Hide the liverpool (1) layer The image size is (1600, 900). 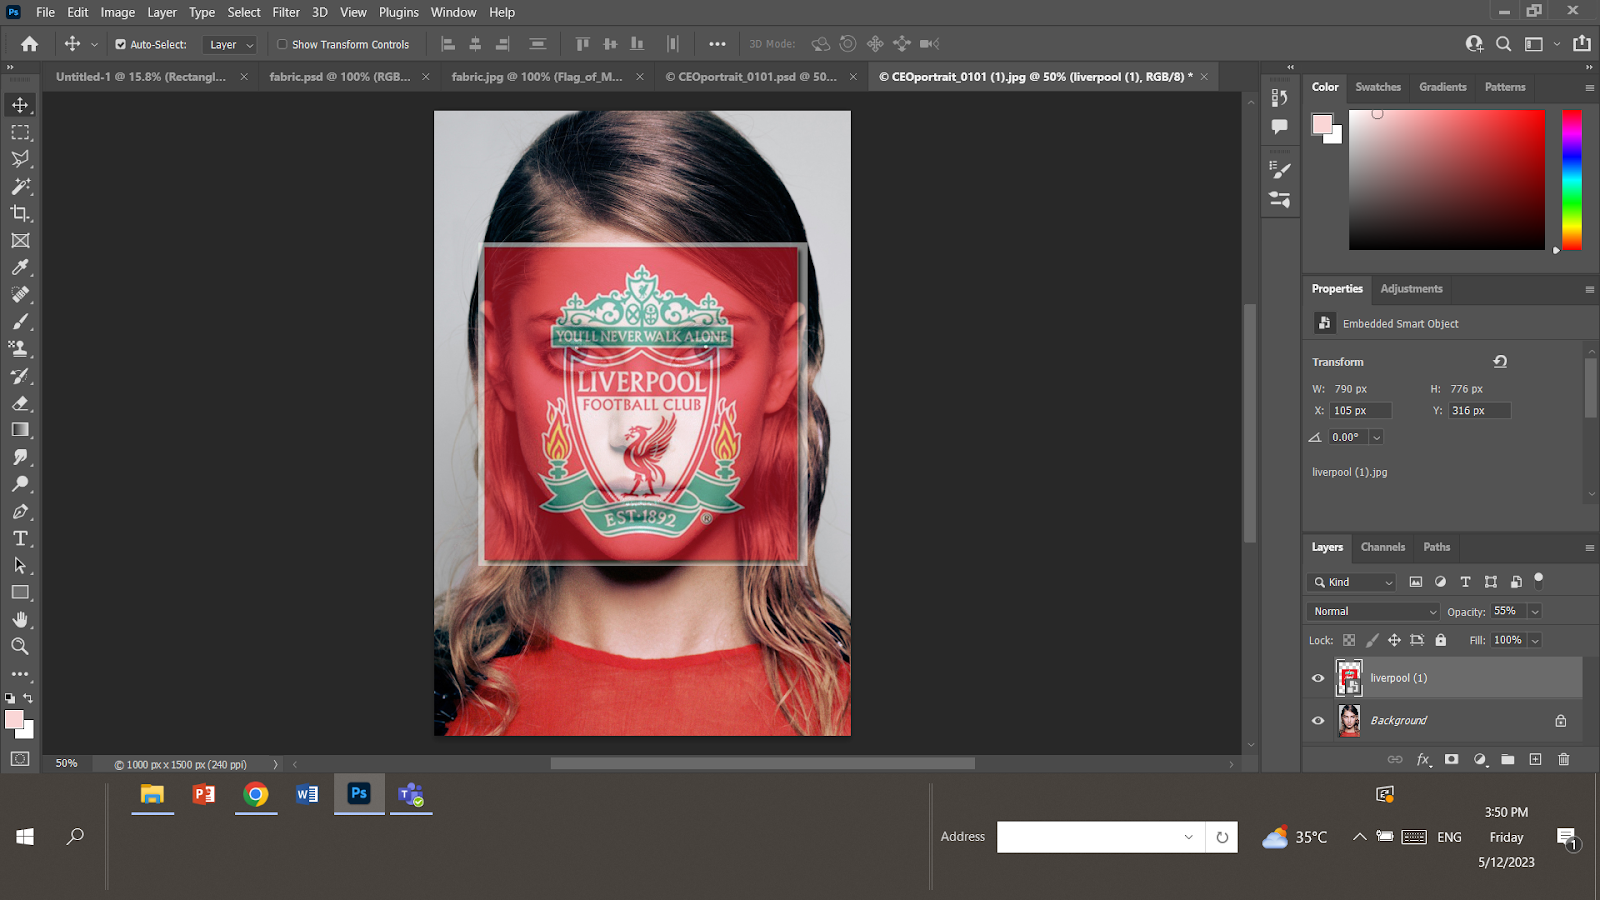pos(1318,678)
